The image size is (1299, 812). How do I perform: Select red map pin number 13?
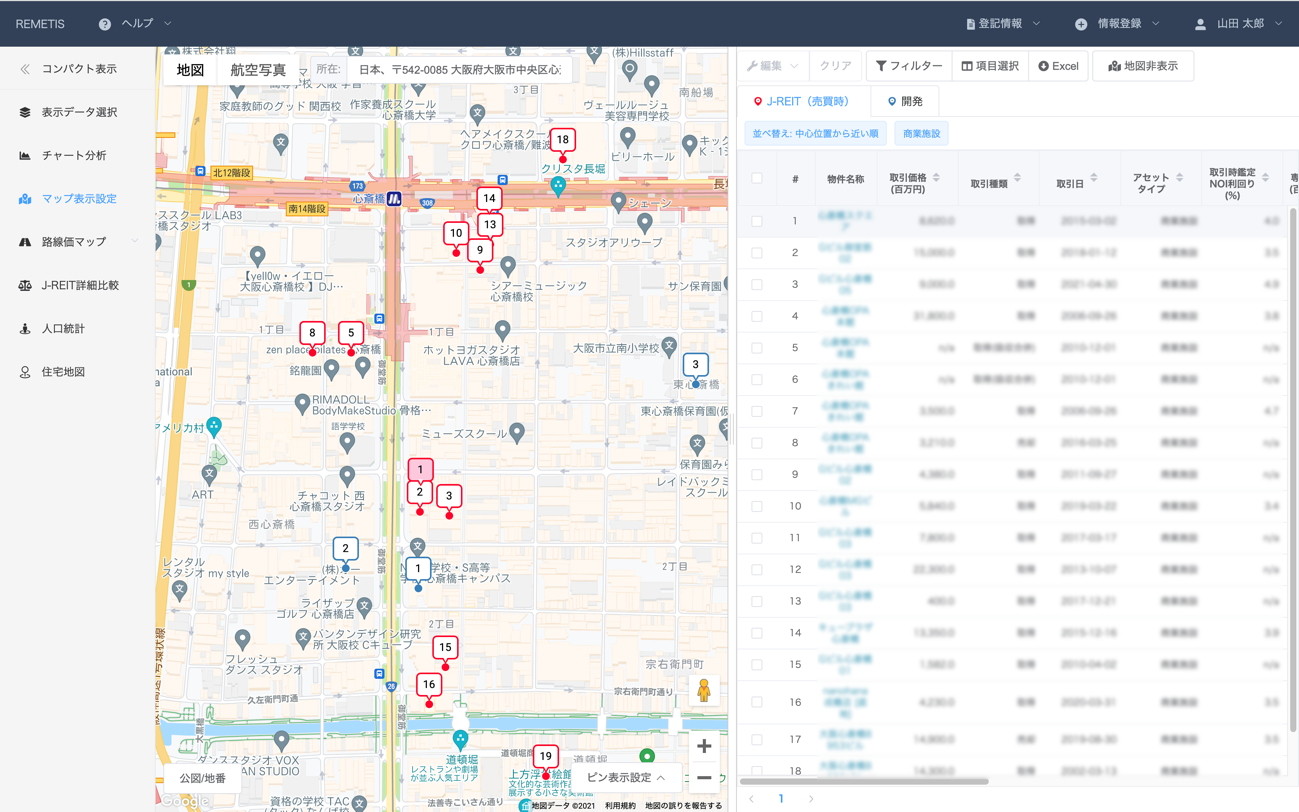tap(489, 226)
